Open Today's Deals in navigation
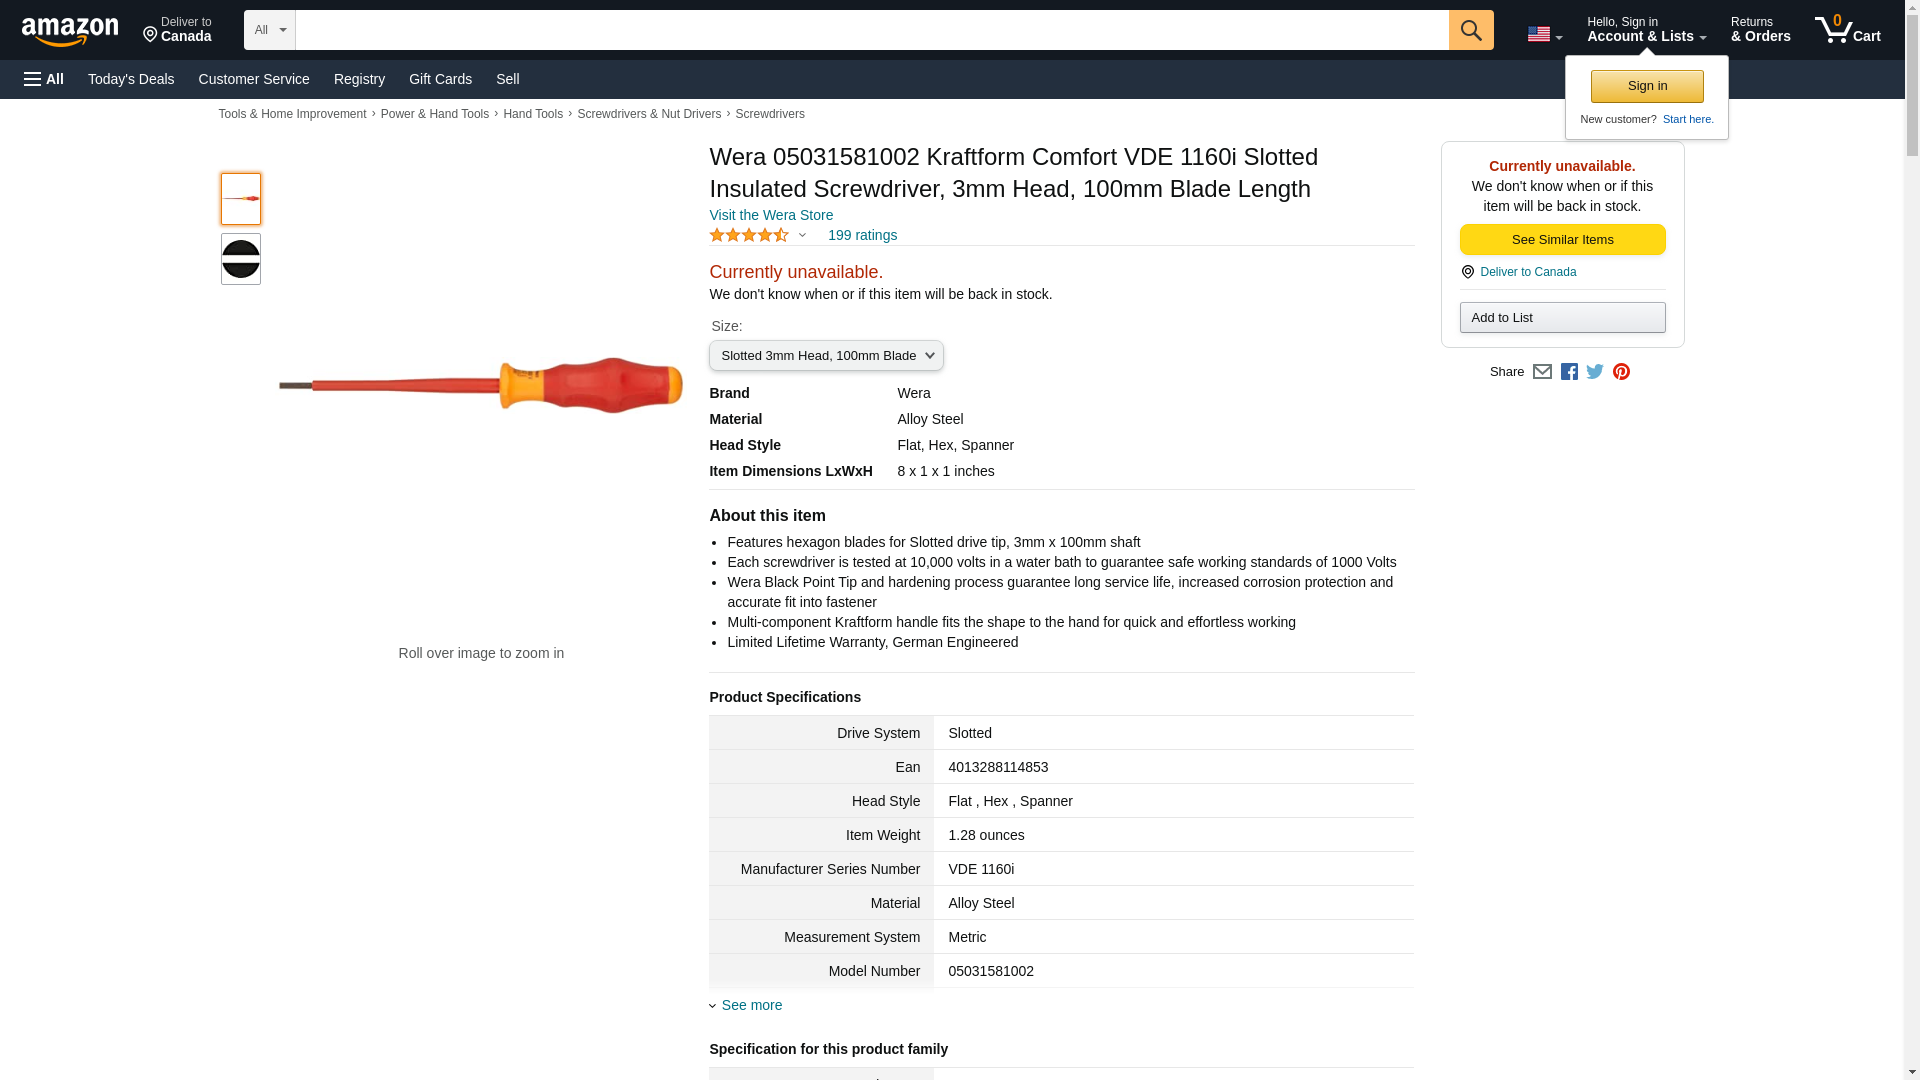 click(x=131, y=79)
